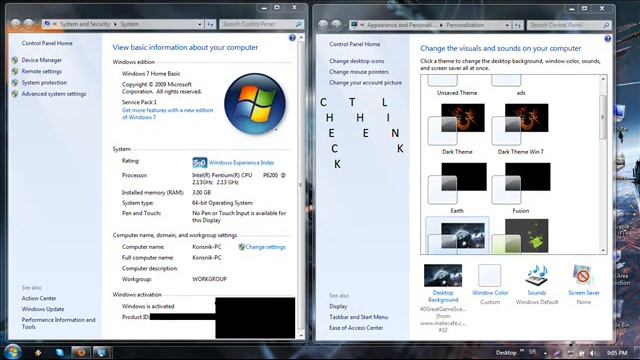The height and width of the screenshot is (360, 640).
Task: Open Device Manager in System window
Action: click(42, 60)
